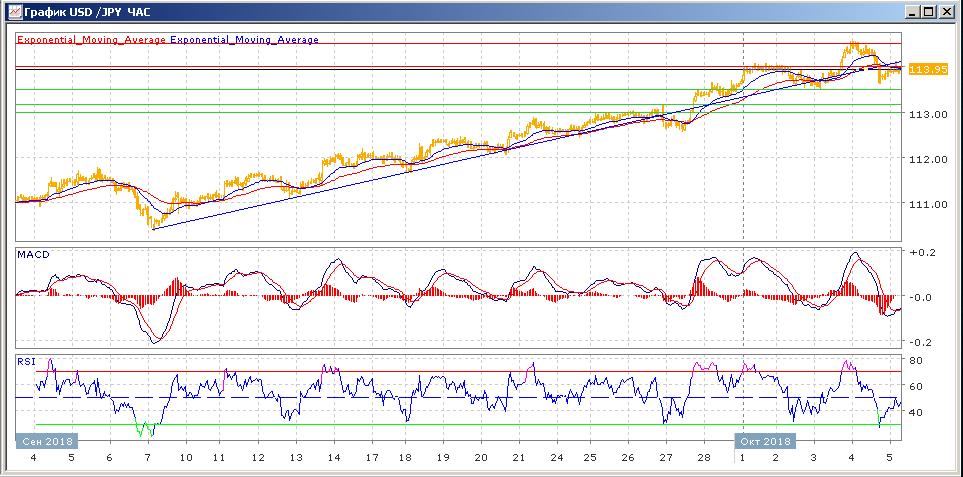
Task: Click the current price label 113.95
Action: coord(928,69)
